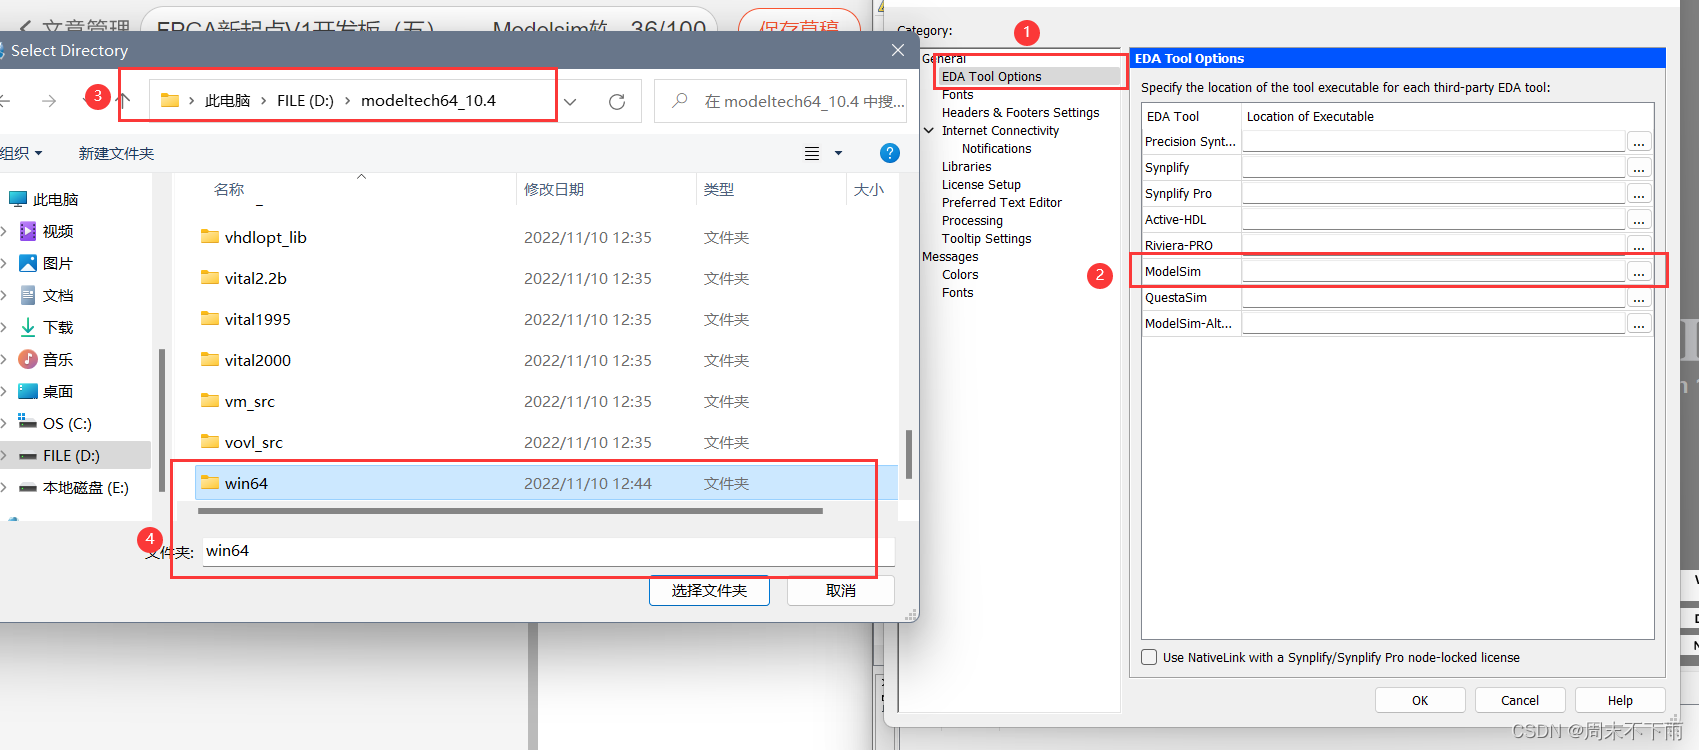Open view options dropdown arrow
Screen dimensions: 1699x750
[838, 153]
